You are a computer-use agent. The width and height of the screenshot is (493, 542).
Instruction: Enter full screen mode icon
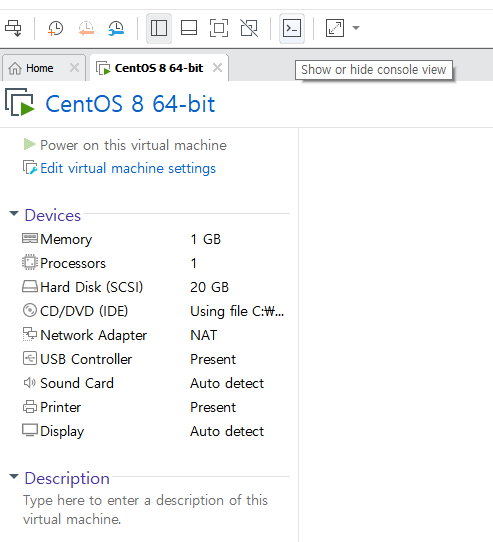pyautogui.click(x=219, y=28)
